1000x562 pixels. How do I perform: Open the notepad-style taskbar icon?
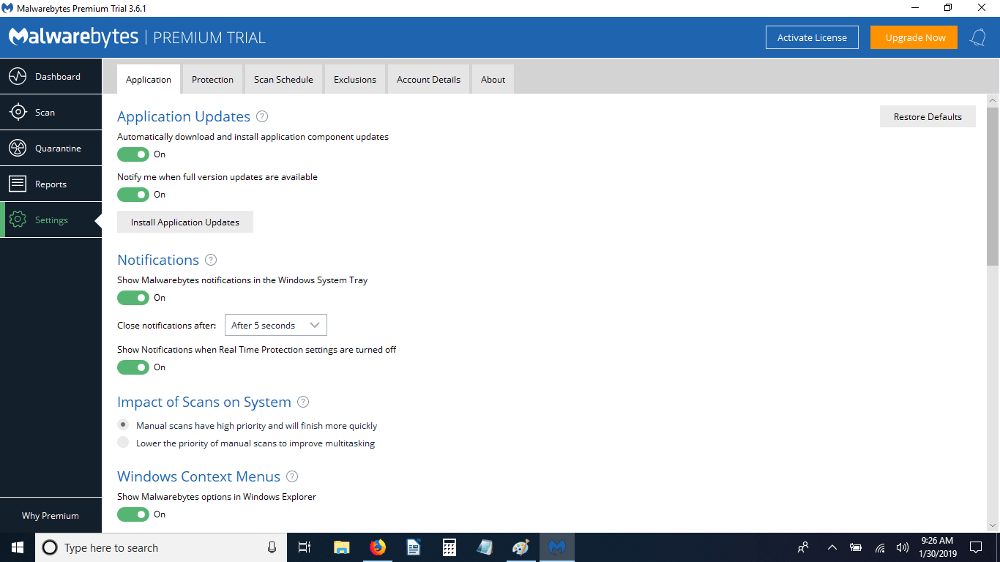[x=485, y=547]
